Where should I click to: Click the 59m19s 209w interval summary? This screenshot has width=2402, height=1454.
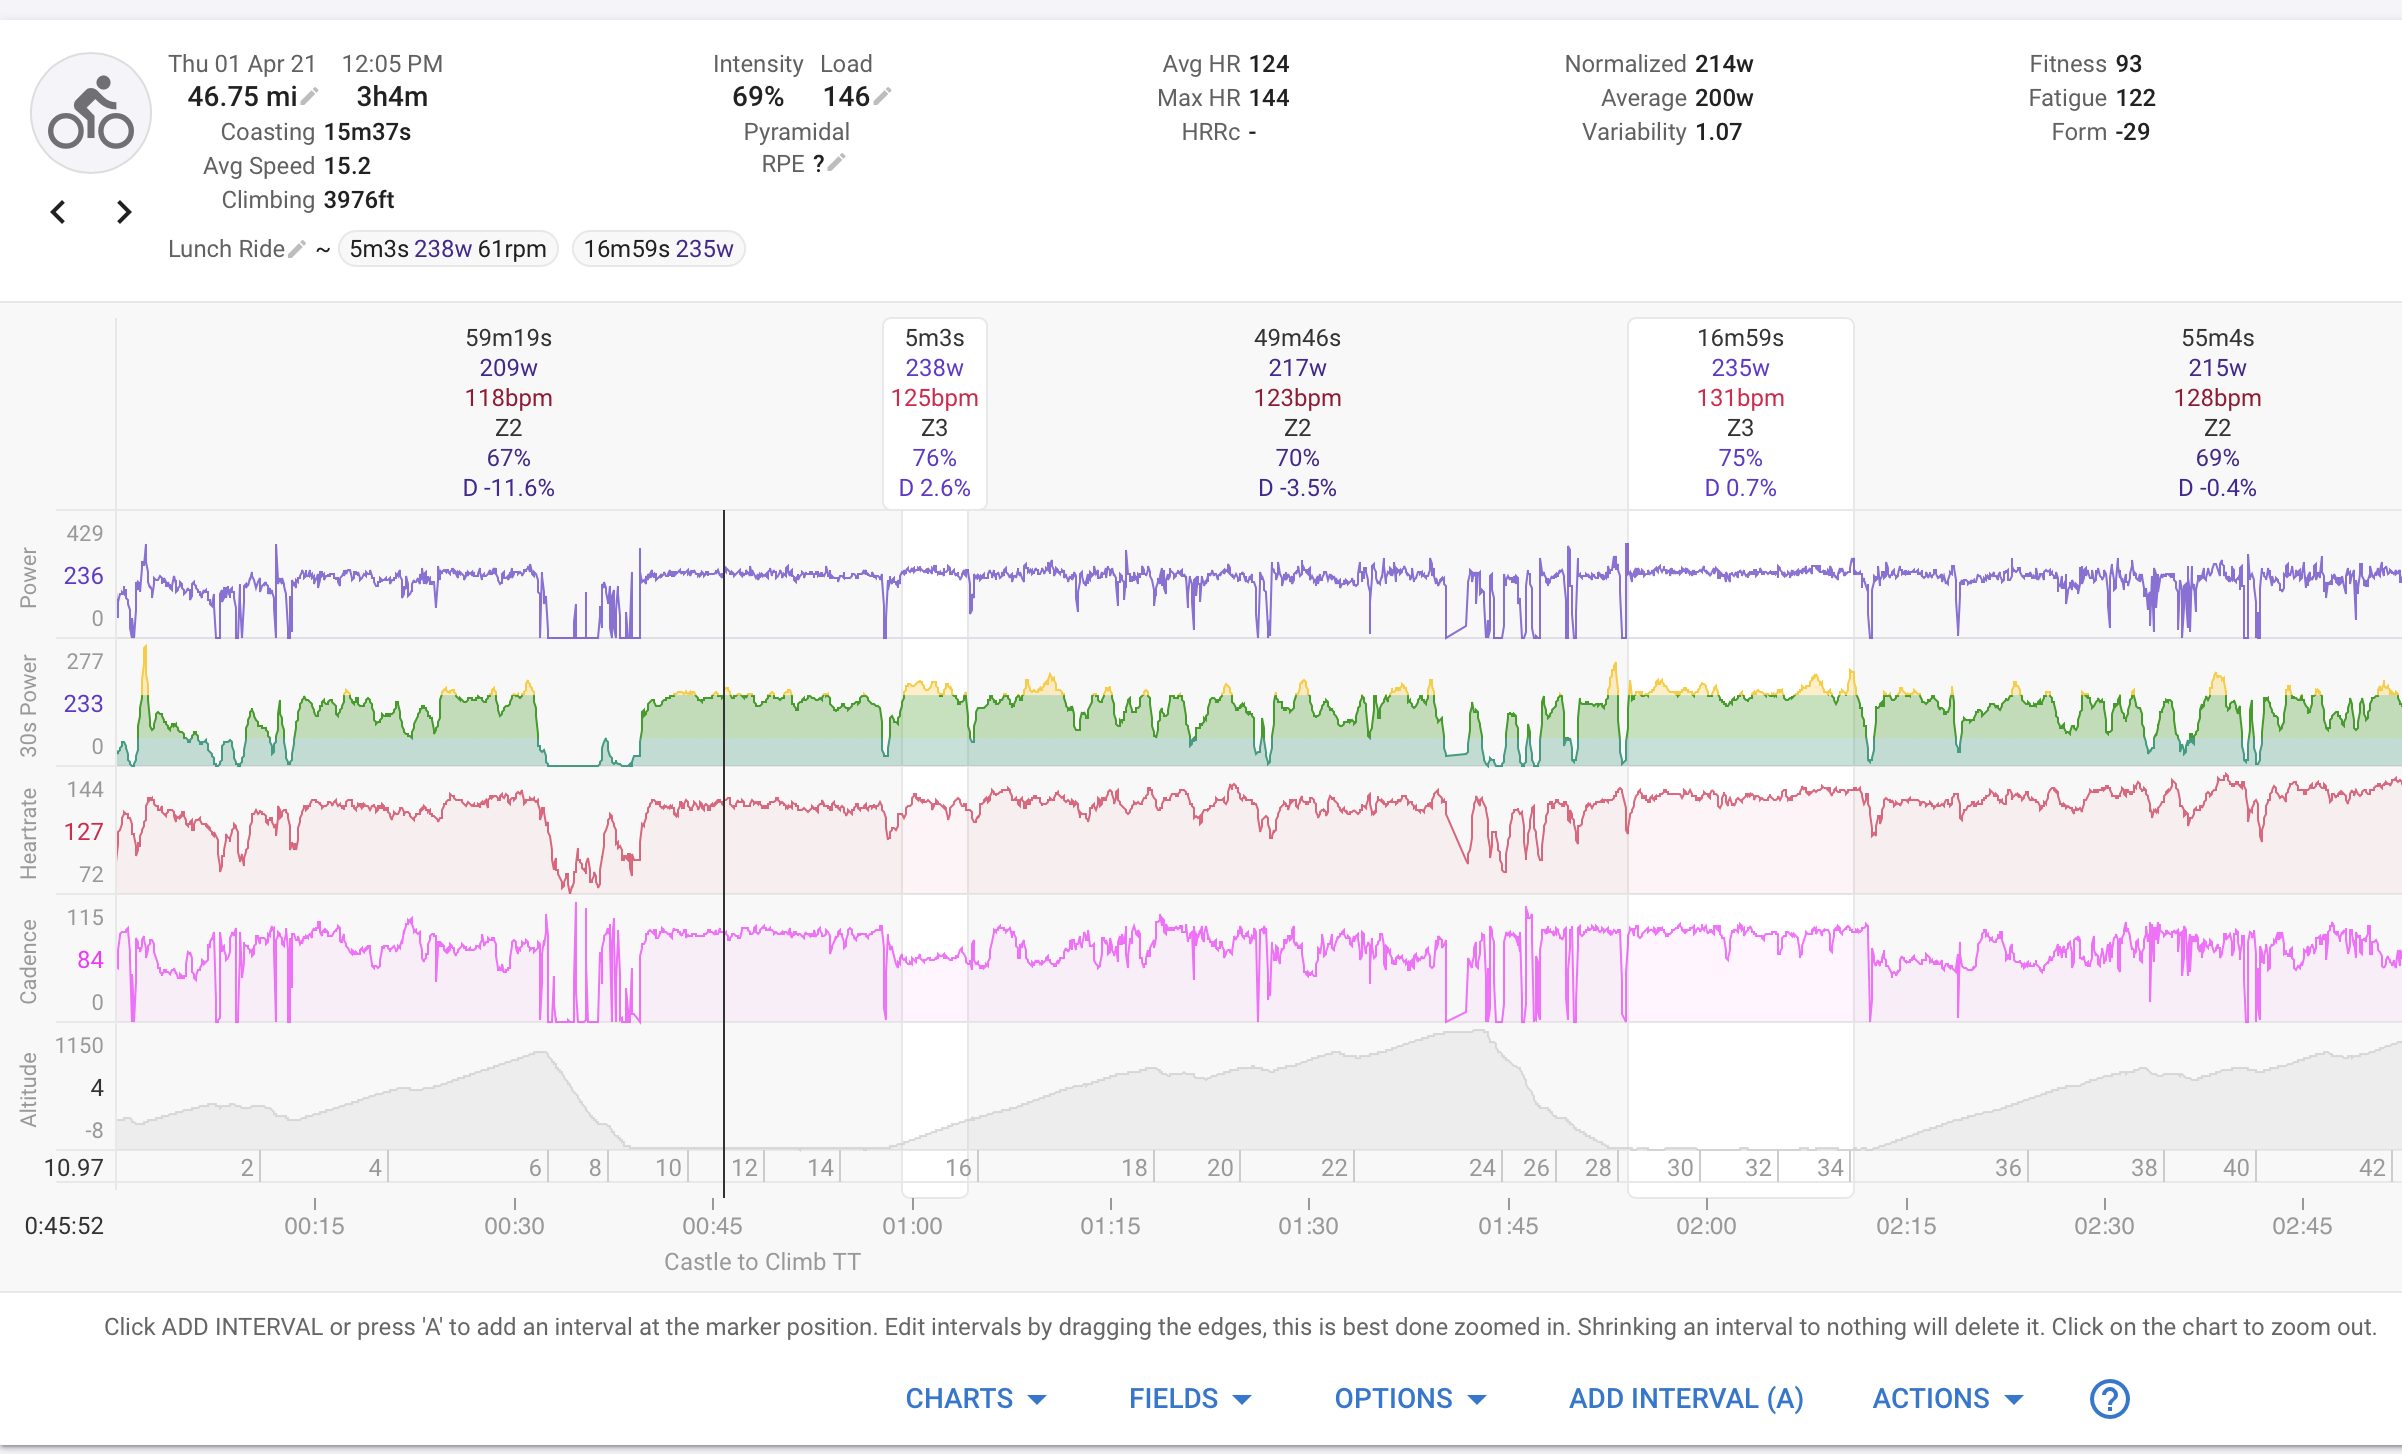508,412
